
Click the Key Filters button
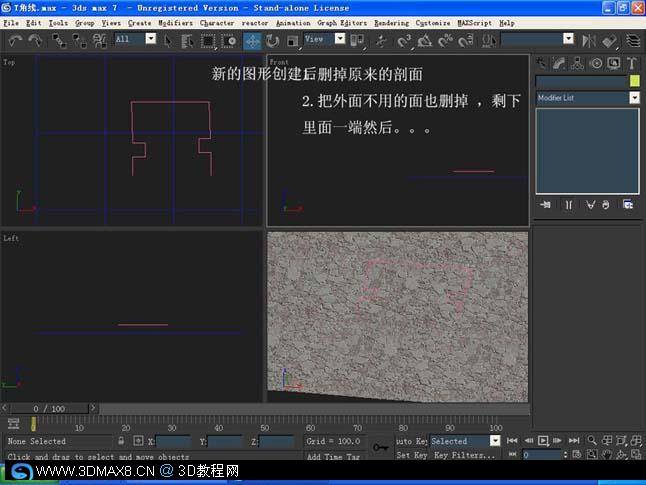[464, 455]
